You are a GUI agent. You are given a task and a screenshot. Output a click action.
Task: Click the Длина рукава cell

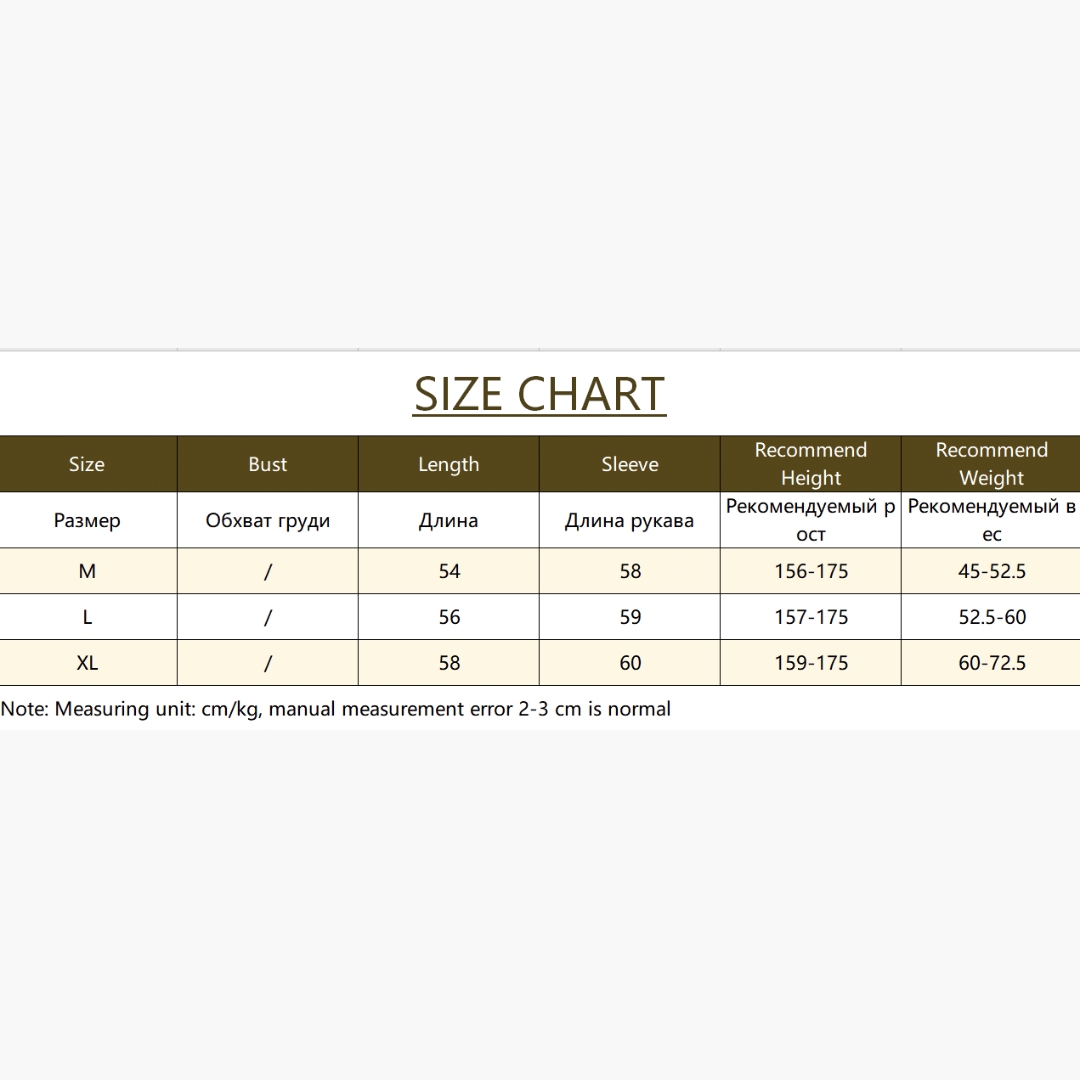point(630,520)
